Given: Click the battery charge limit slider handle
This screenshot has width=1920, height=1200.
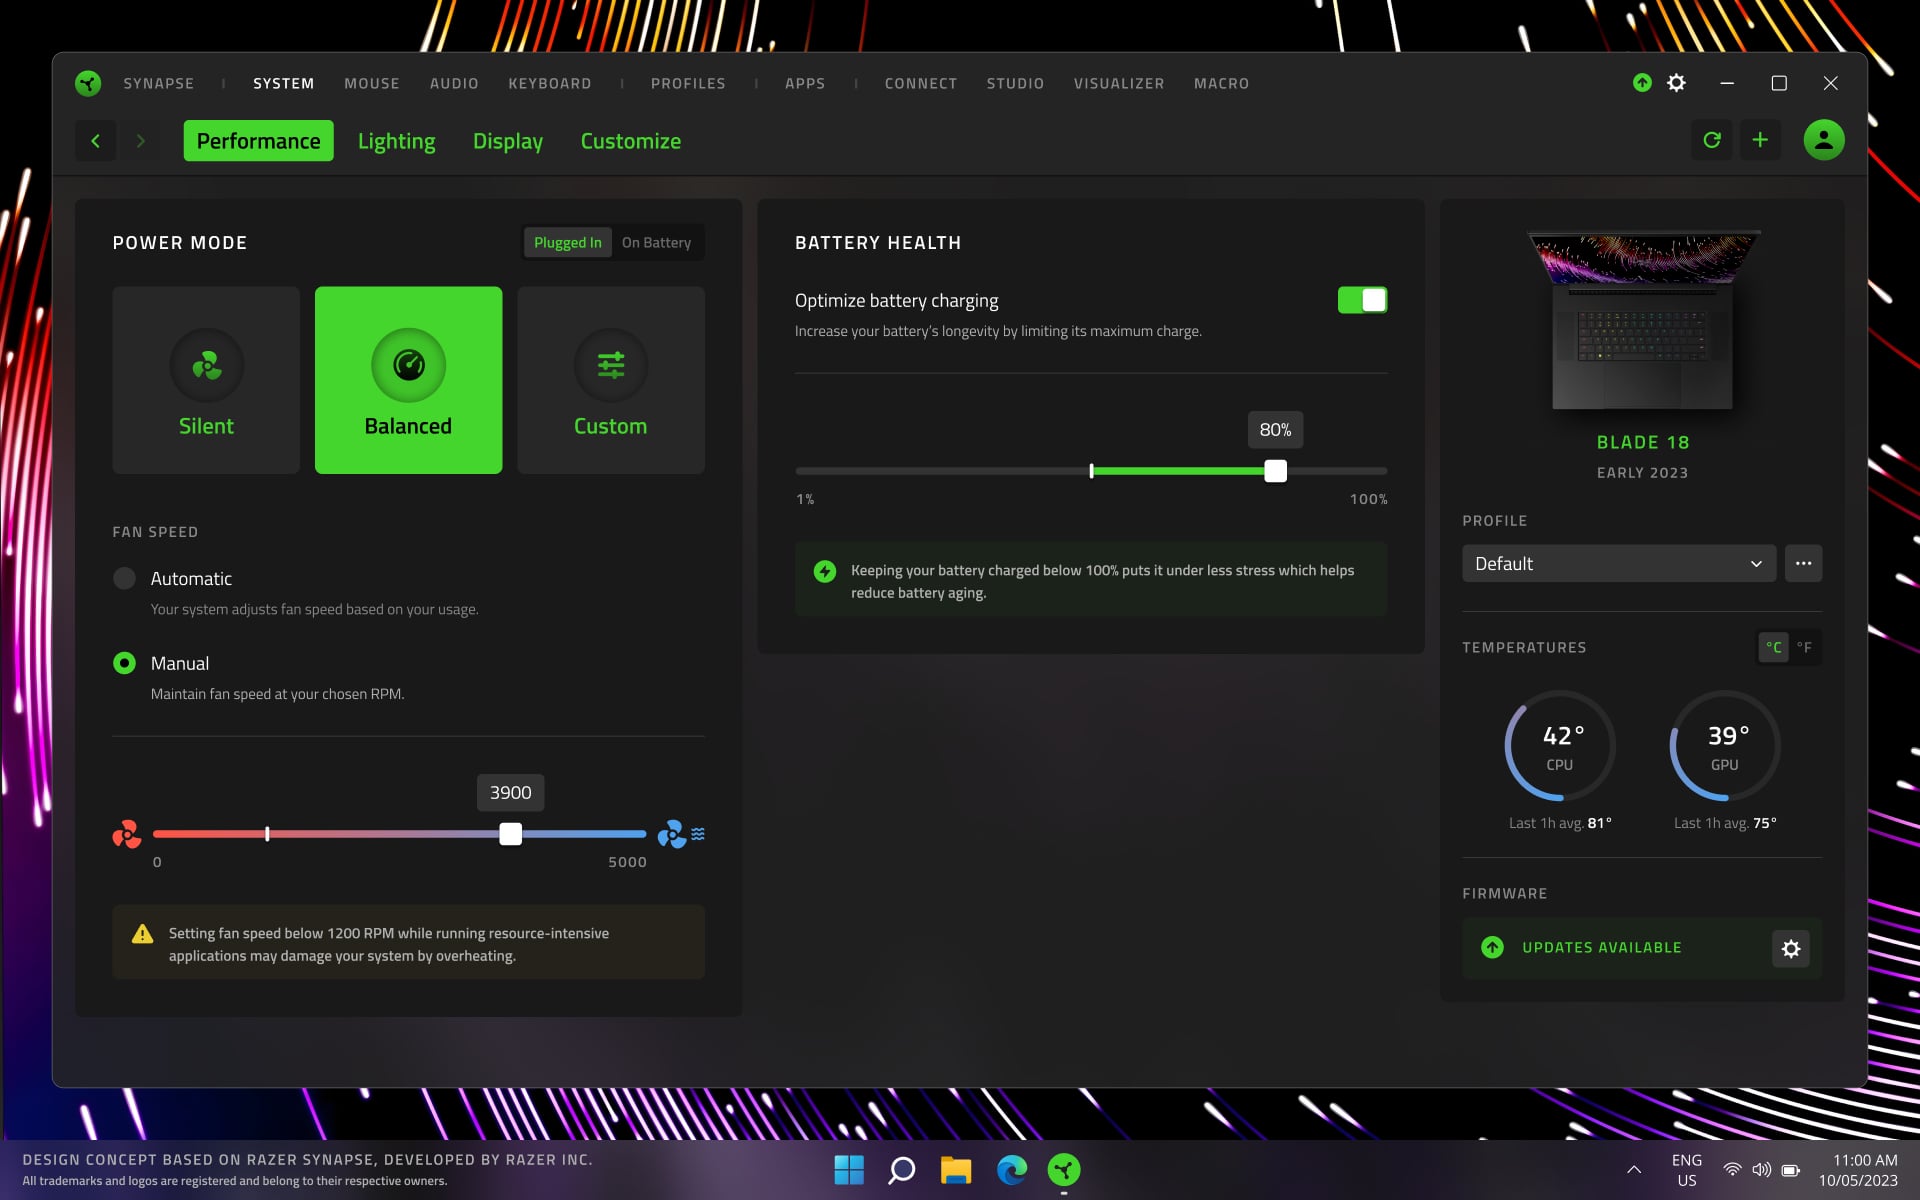Looking at the screenshot, I should (1275, 471).
